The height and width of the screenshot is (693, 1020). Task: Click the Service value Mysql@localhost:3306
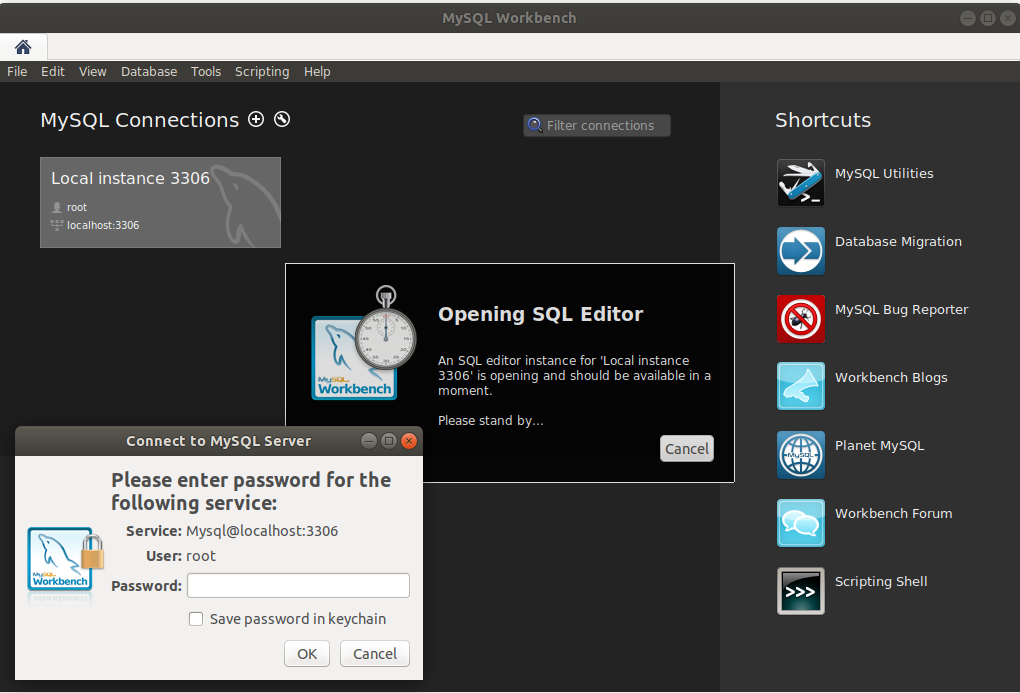[262, 531]
